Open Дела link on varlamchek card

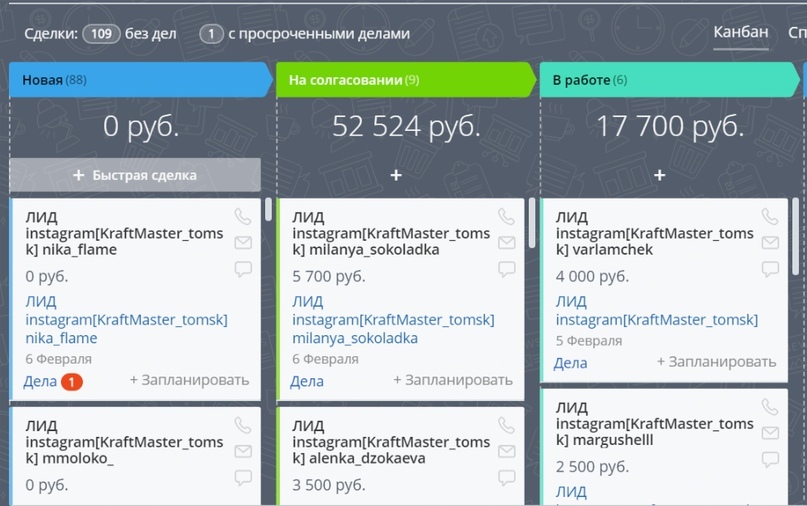coord(570,363)
